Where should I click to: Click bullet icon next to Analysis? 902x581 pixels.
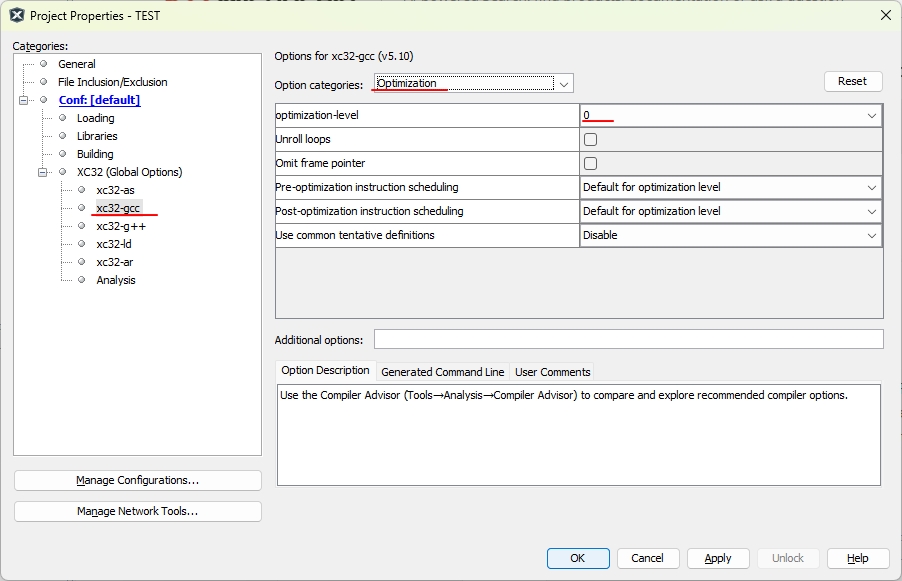(x=82, y=280)
